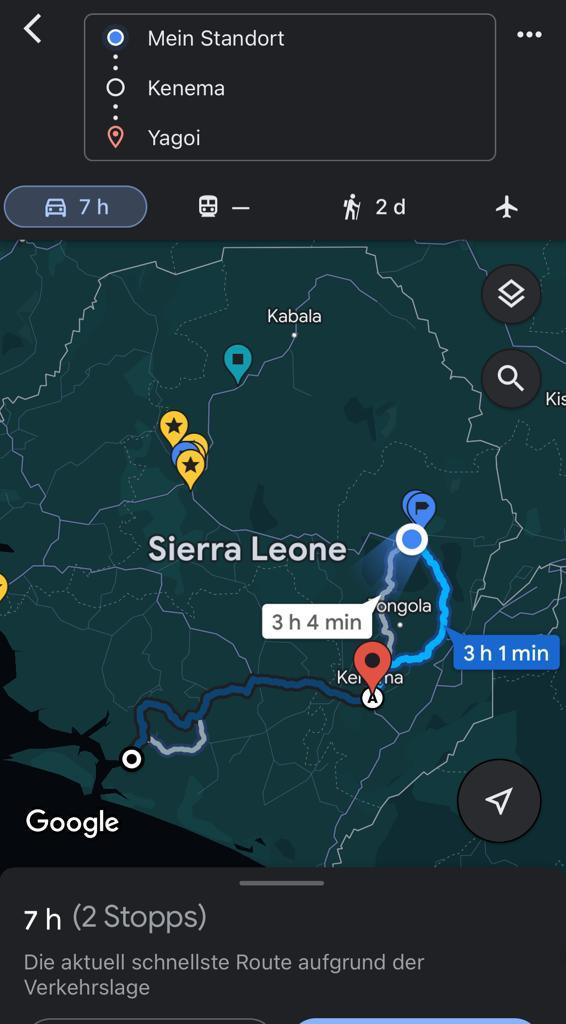Select walking mode 2 d
566x1024 pixels.
pos(374,208)
